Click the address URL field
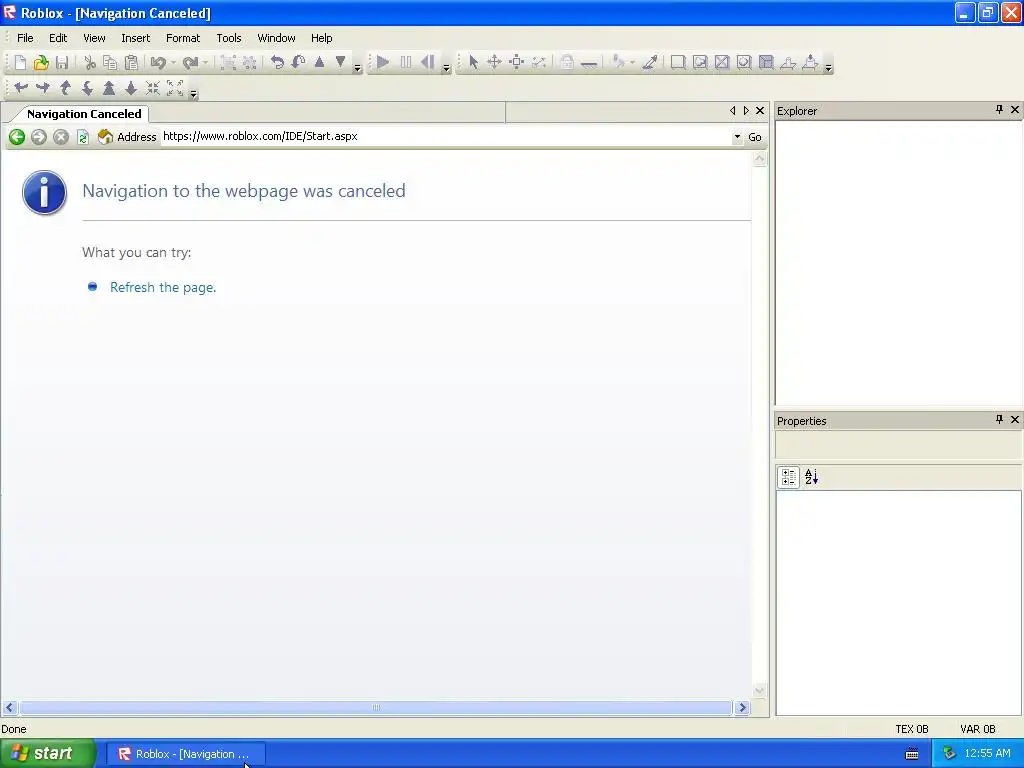 click(x=445, y=136)
